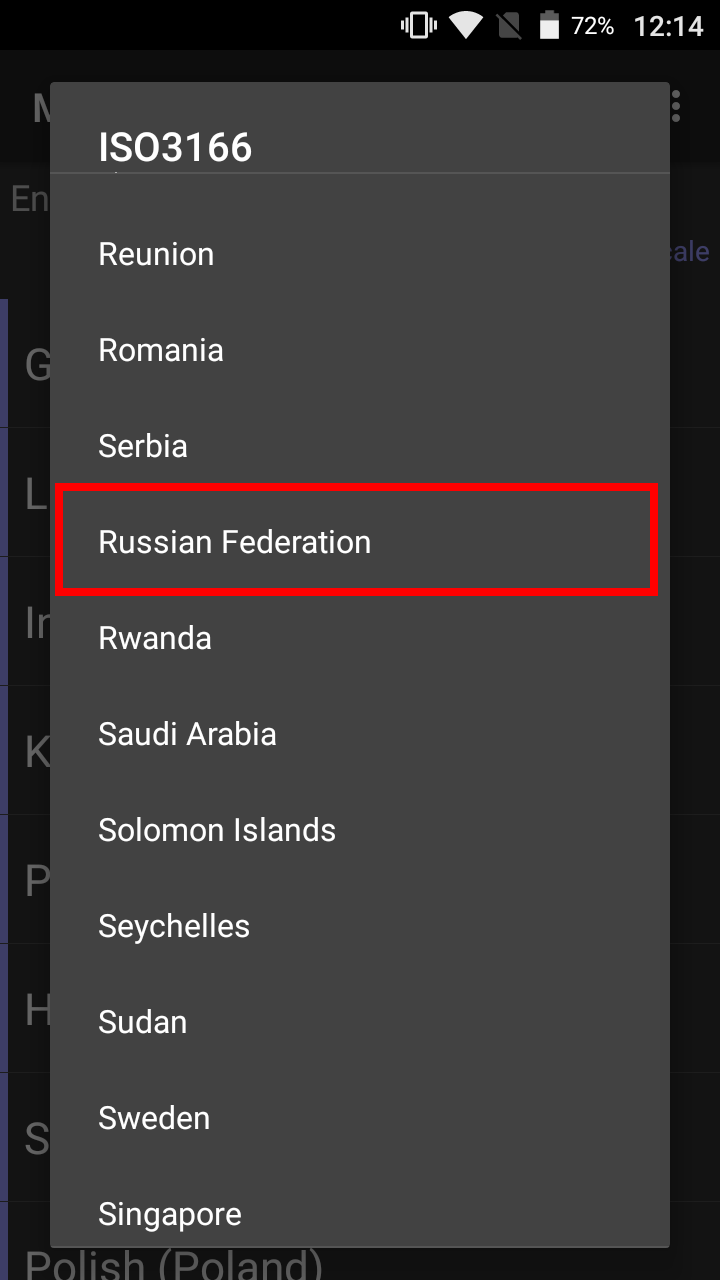
Task: Tap the 12:14 clock in status bar
Action: [669, 26]
